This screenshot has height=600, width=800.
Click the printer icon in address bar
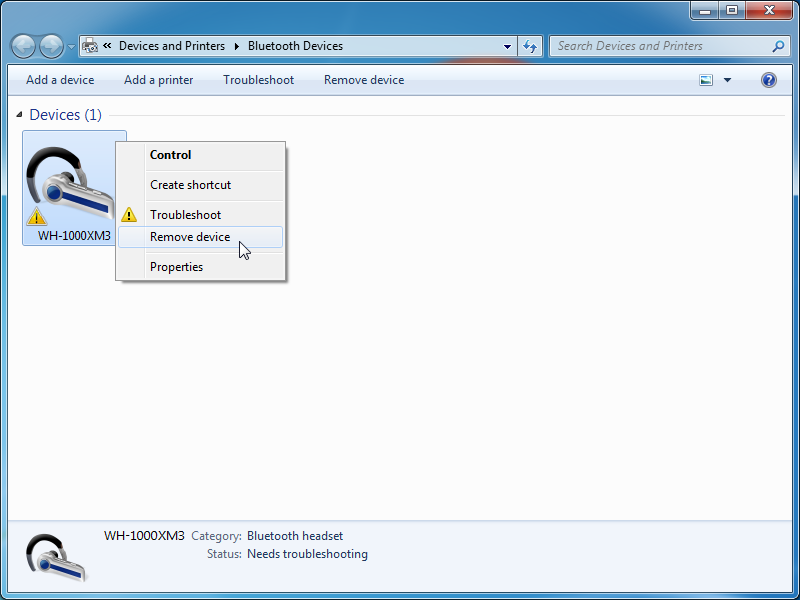click(90, 46)
